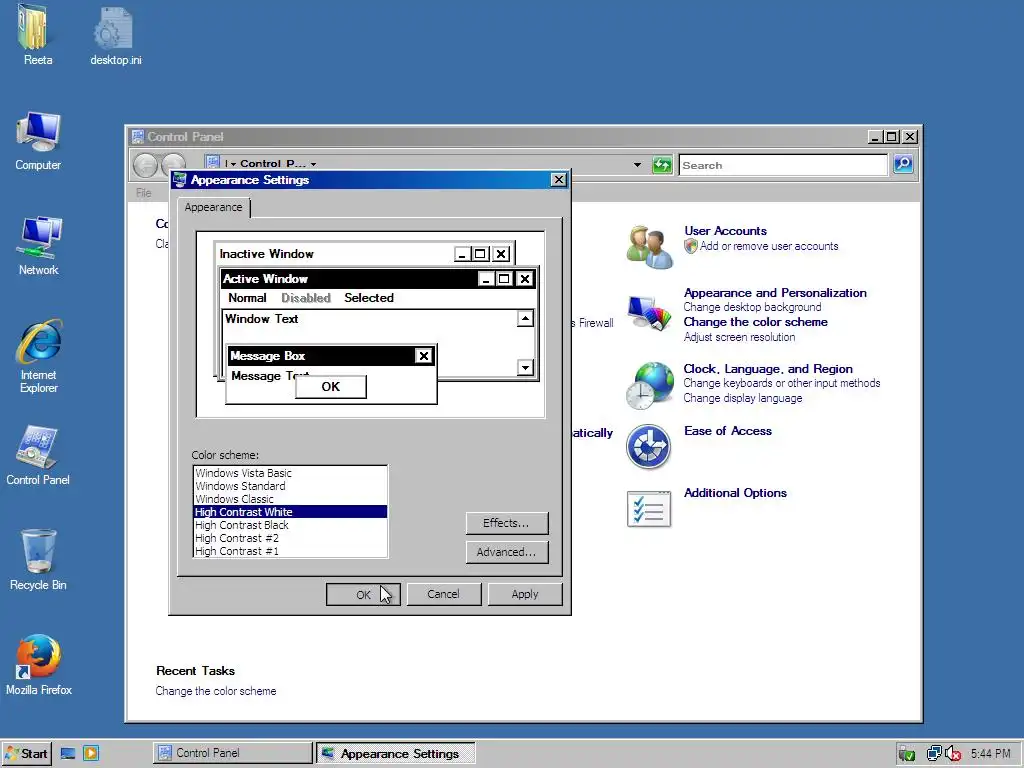Open the File menu in Control Panel
This screenshot has height=768, width=1024.
(144, 193)
